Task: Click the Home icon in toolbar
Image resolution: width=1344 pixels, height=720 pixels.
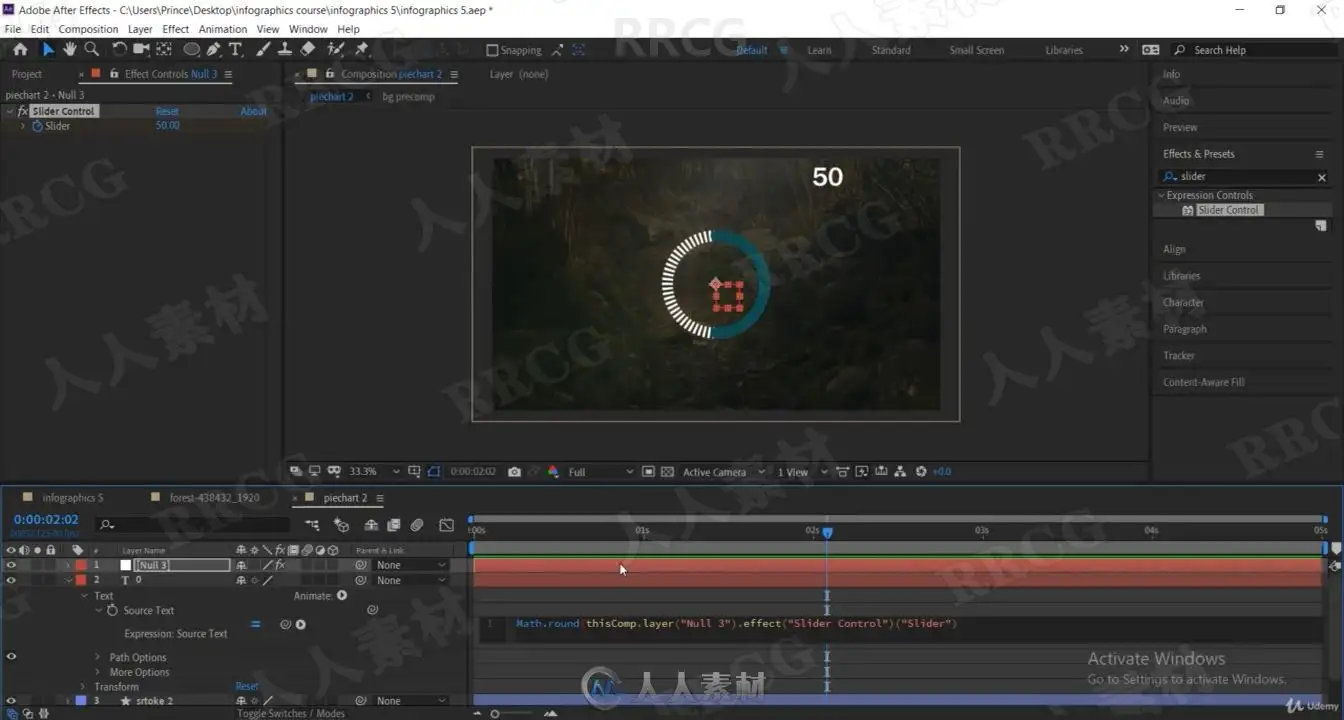Action: click(x=20, y=49)
